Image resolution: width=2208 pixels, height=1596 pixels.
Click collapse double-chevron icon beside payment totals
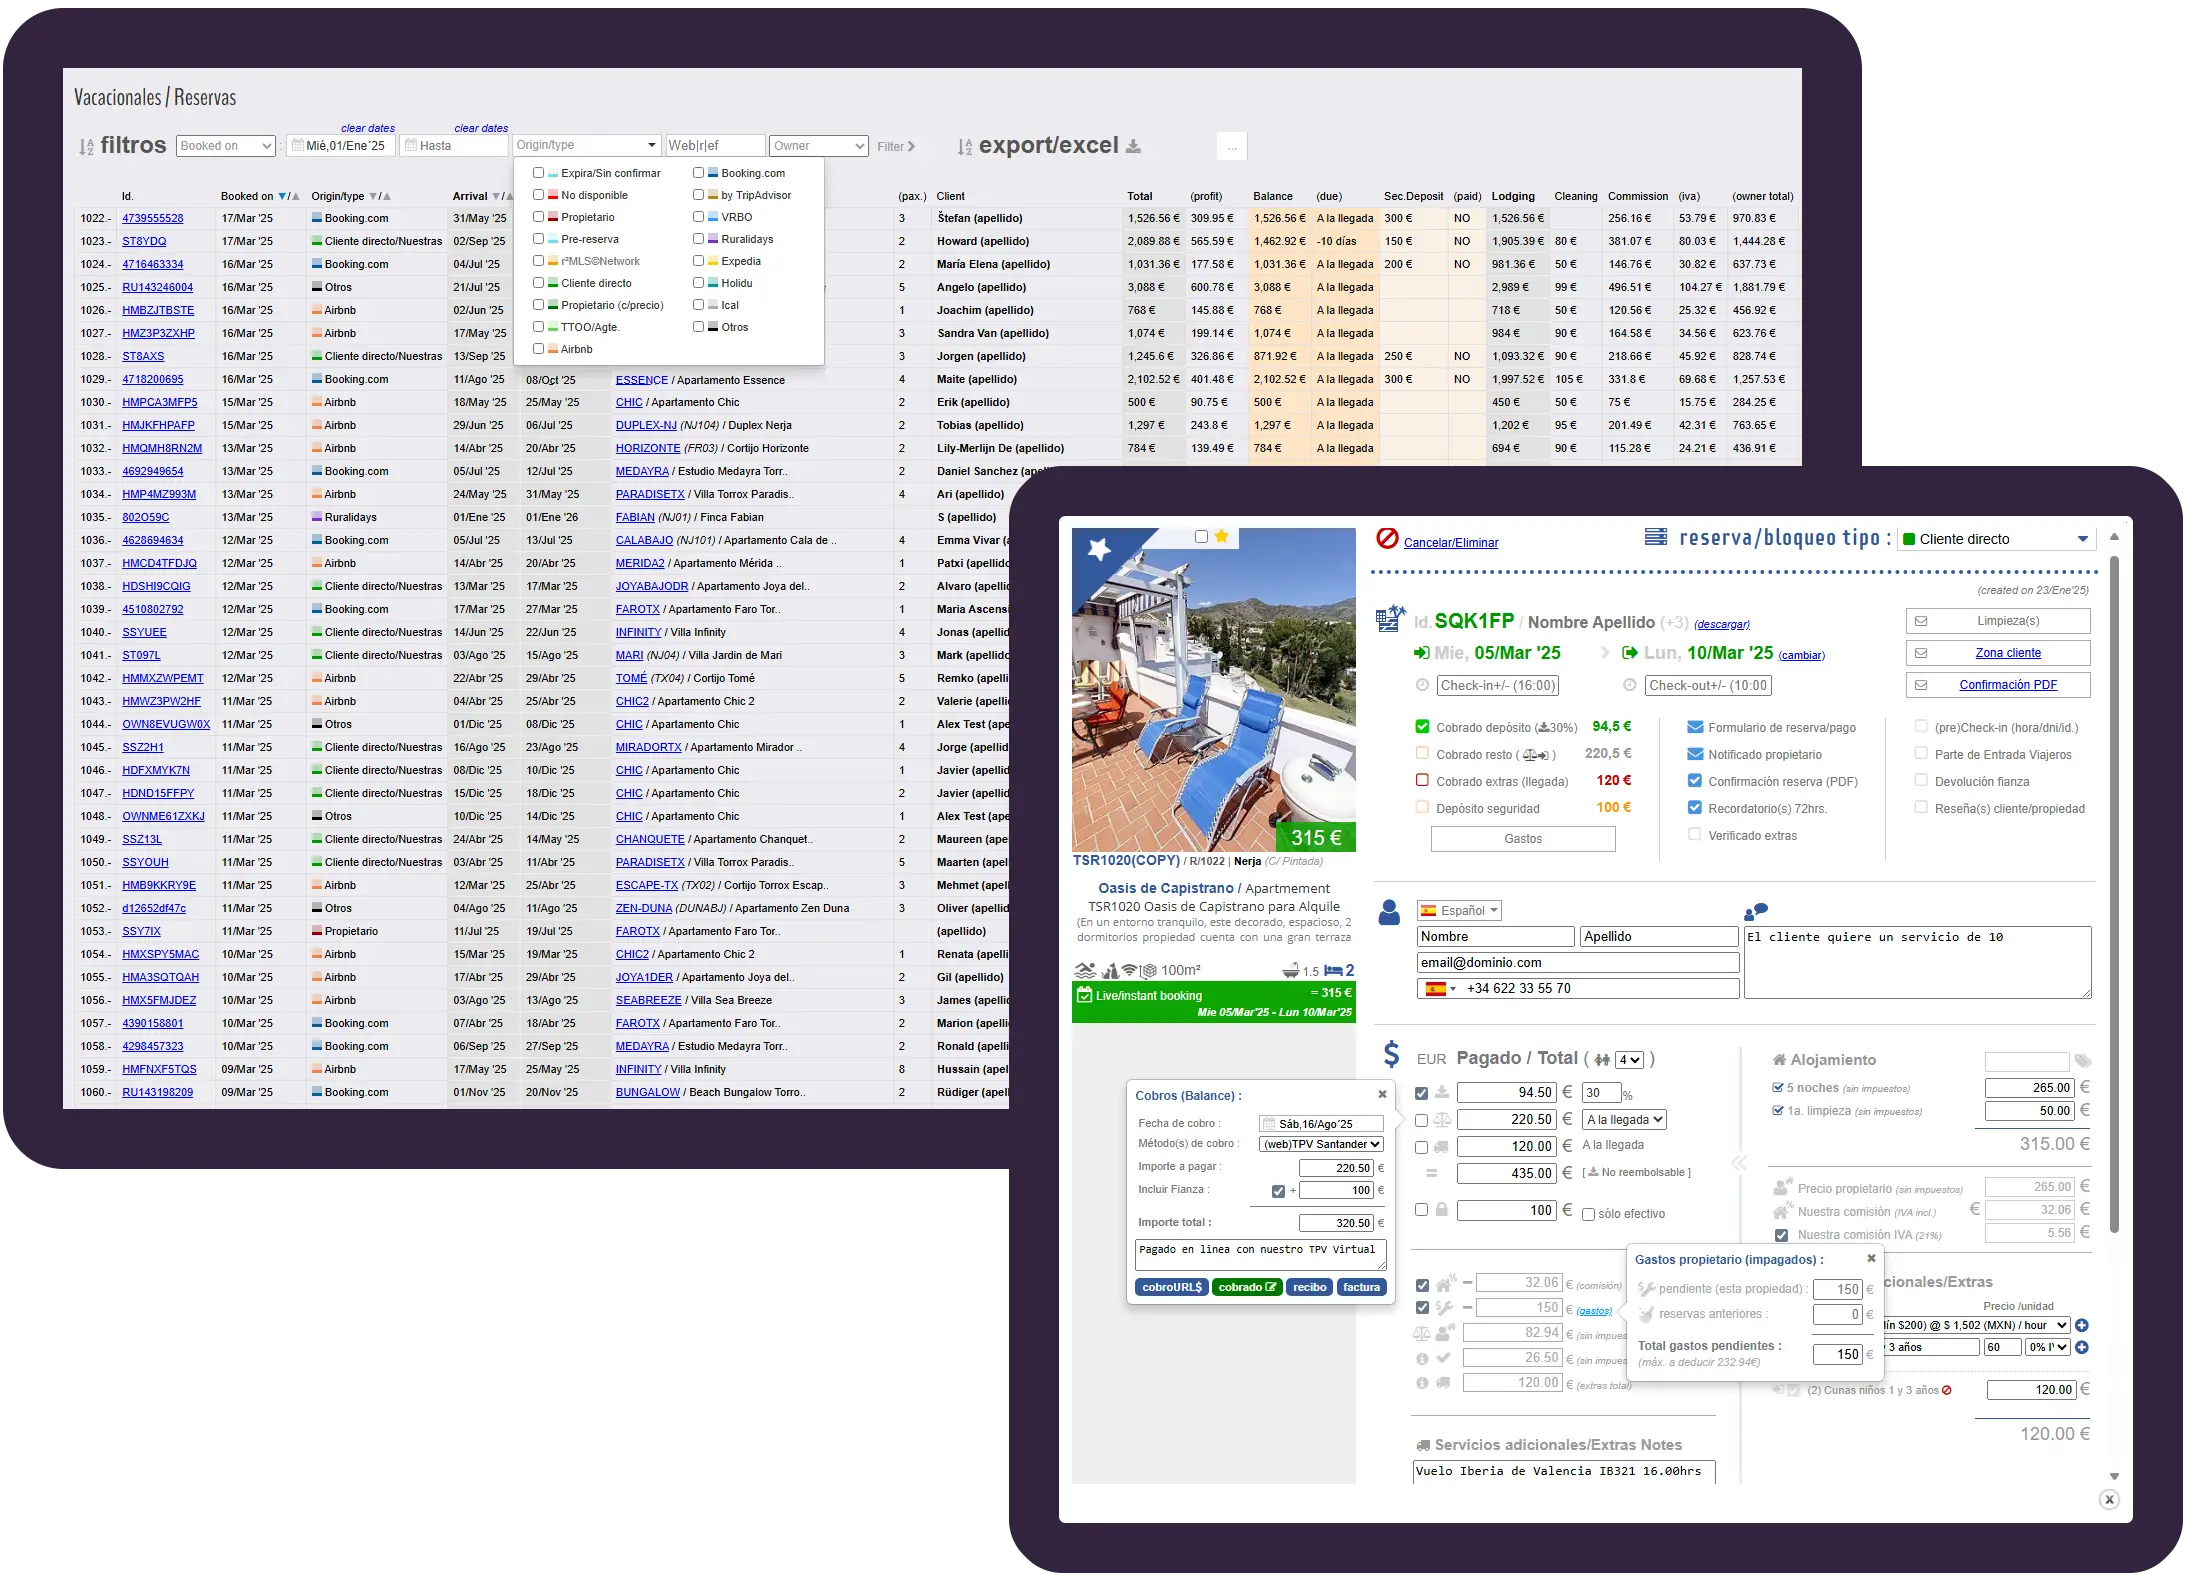click(1739, 1163)
